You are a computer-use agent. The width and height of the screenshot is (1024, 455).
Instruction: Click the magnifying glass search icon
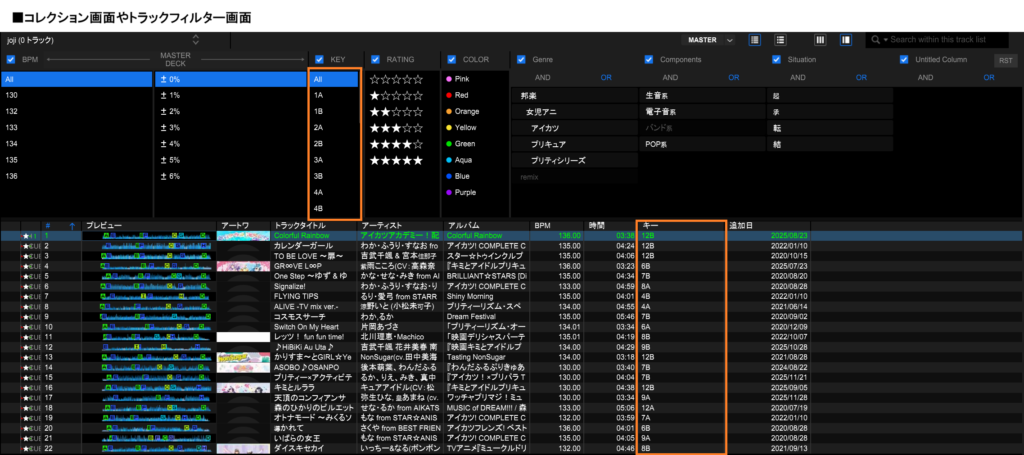pos(875,40)
